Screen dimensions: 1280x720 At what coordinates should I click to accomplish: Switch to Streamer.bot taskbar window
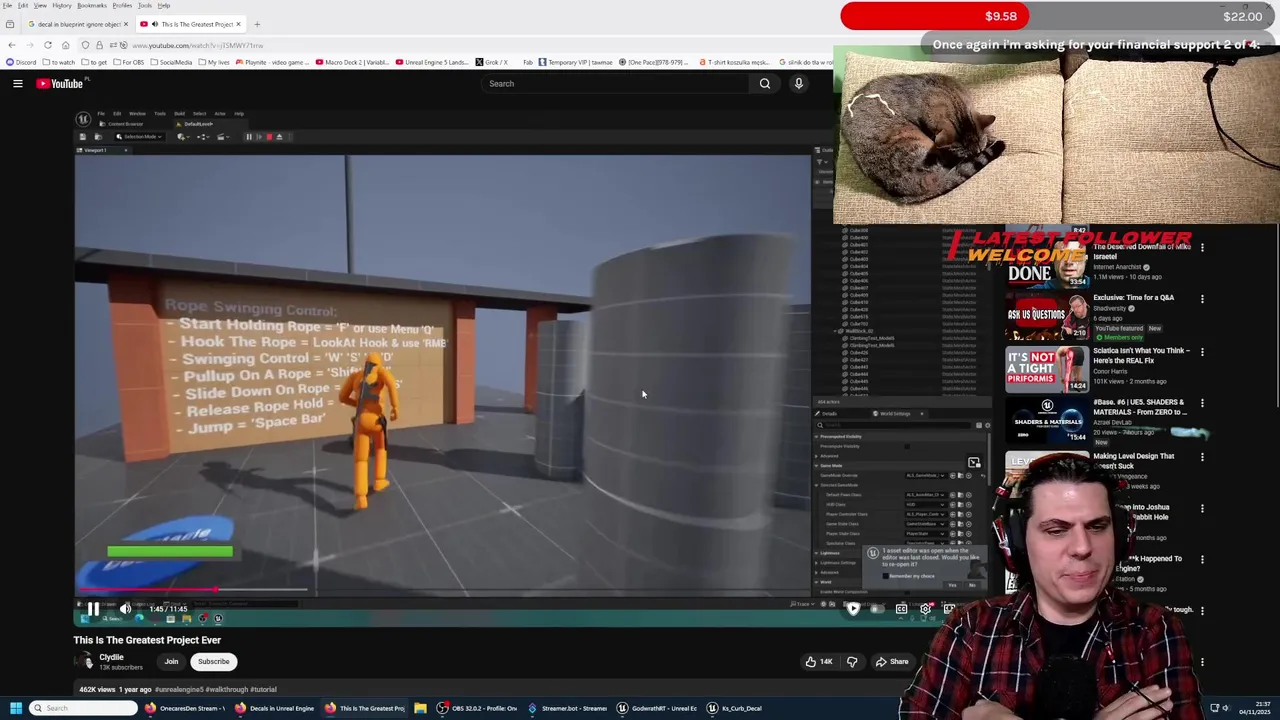pos(567,708)
